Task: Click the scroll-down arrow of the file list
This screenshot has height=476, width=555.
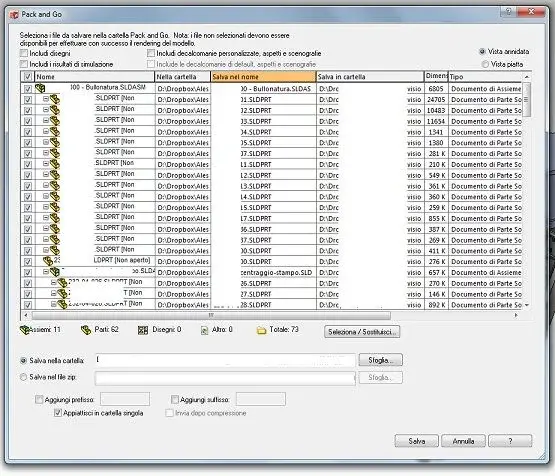Action: pos(527,305)
